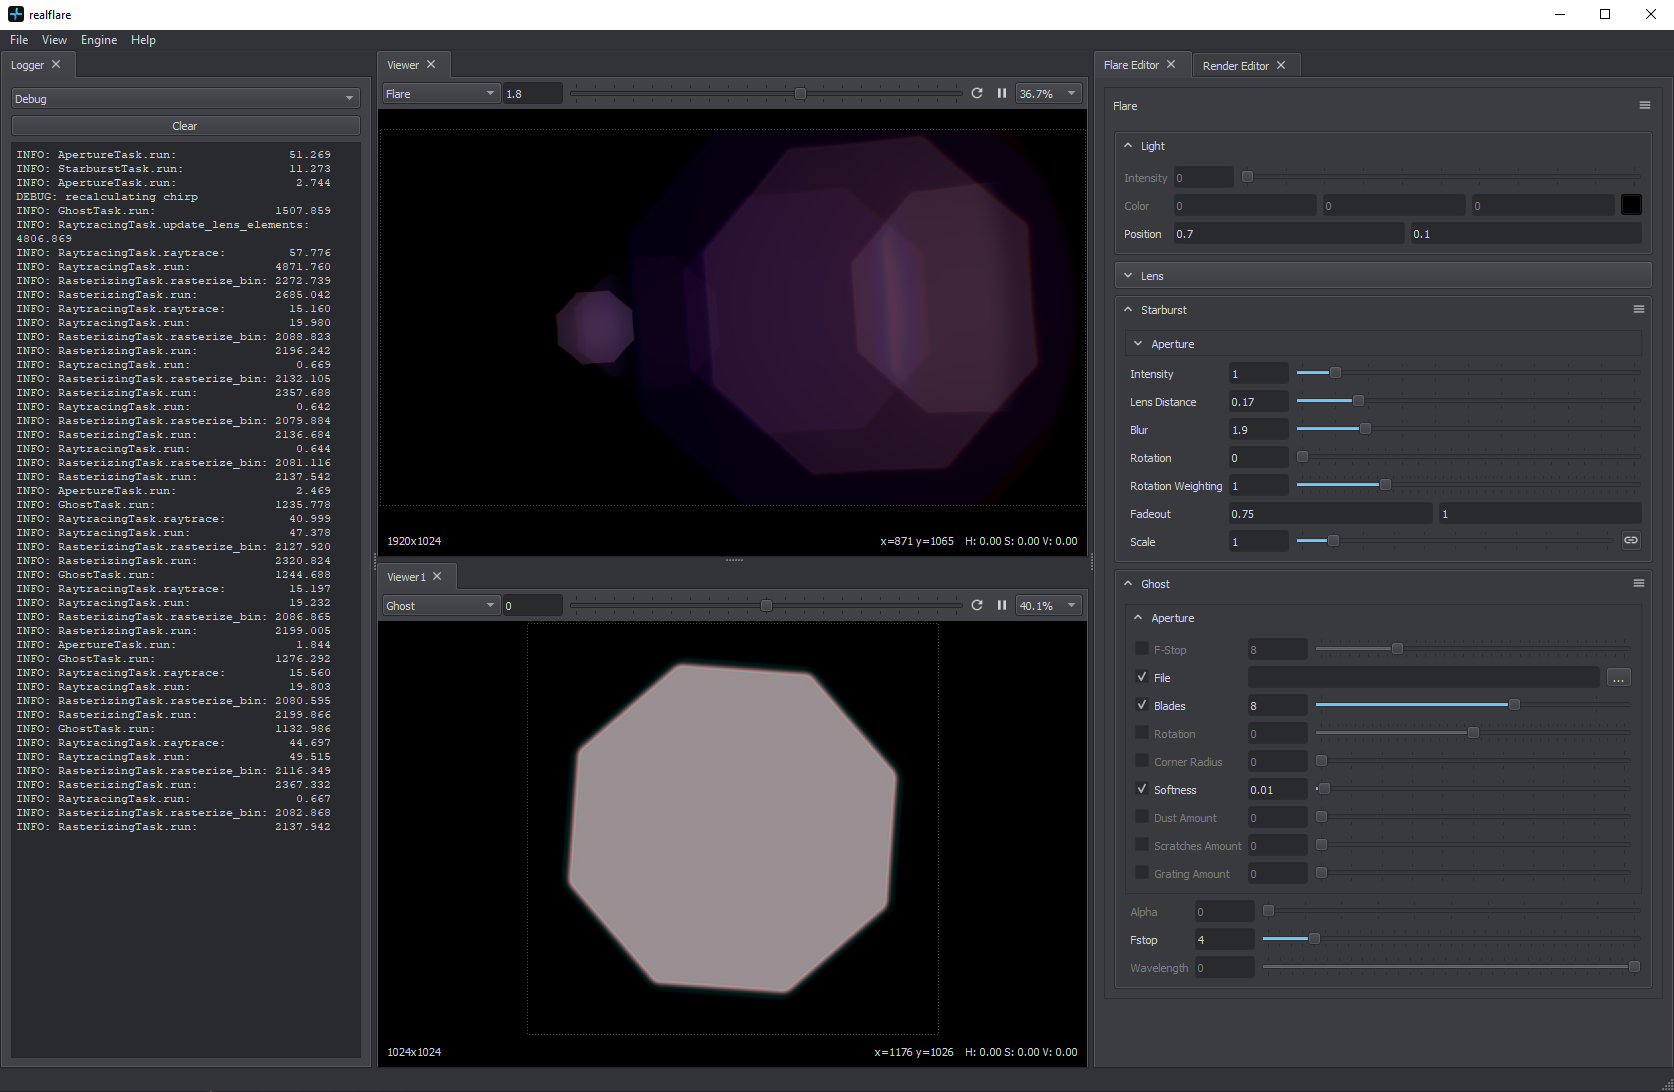Adjust the Blur slider
The width and height of the screenshot is (1674, 1092).
[x=1468, y=428]
